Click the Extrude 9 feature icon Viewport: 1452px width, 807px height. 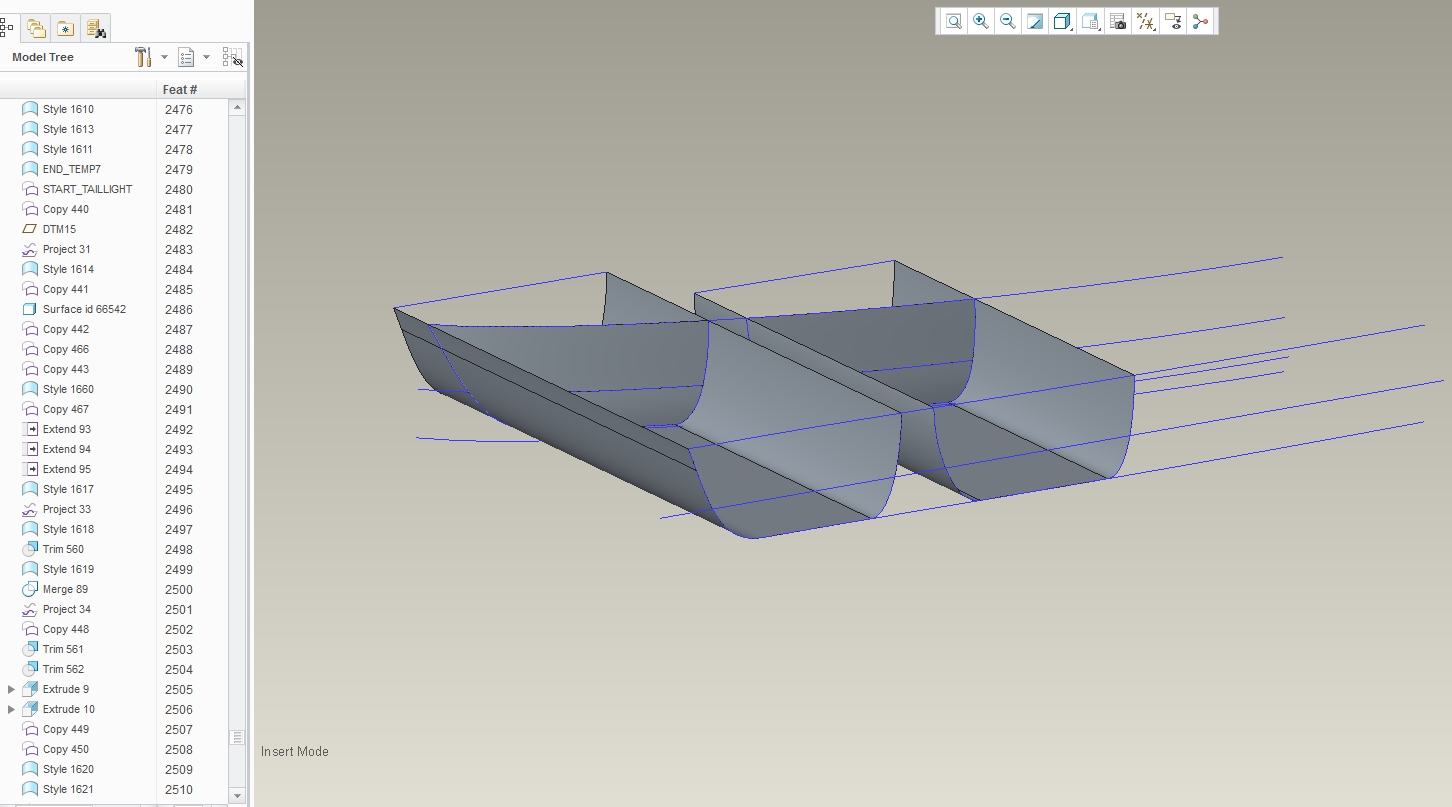coord(30,689)
